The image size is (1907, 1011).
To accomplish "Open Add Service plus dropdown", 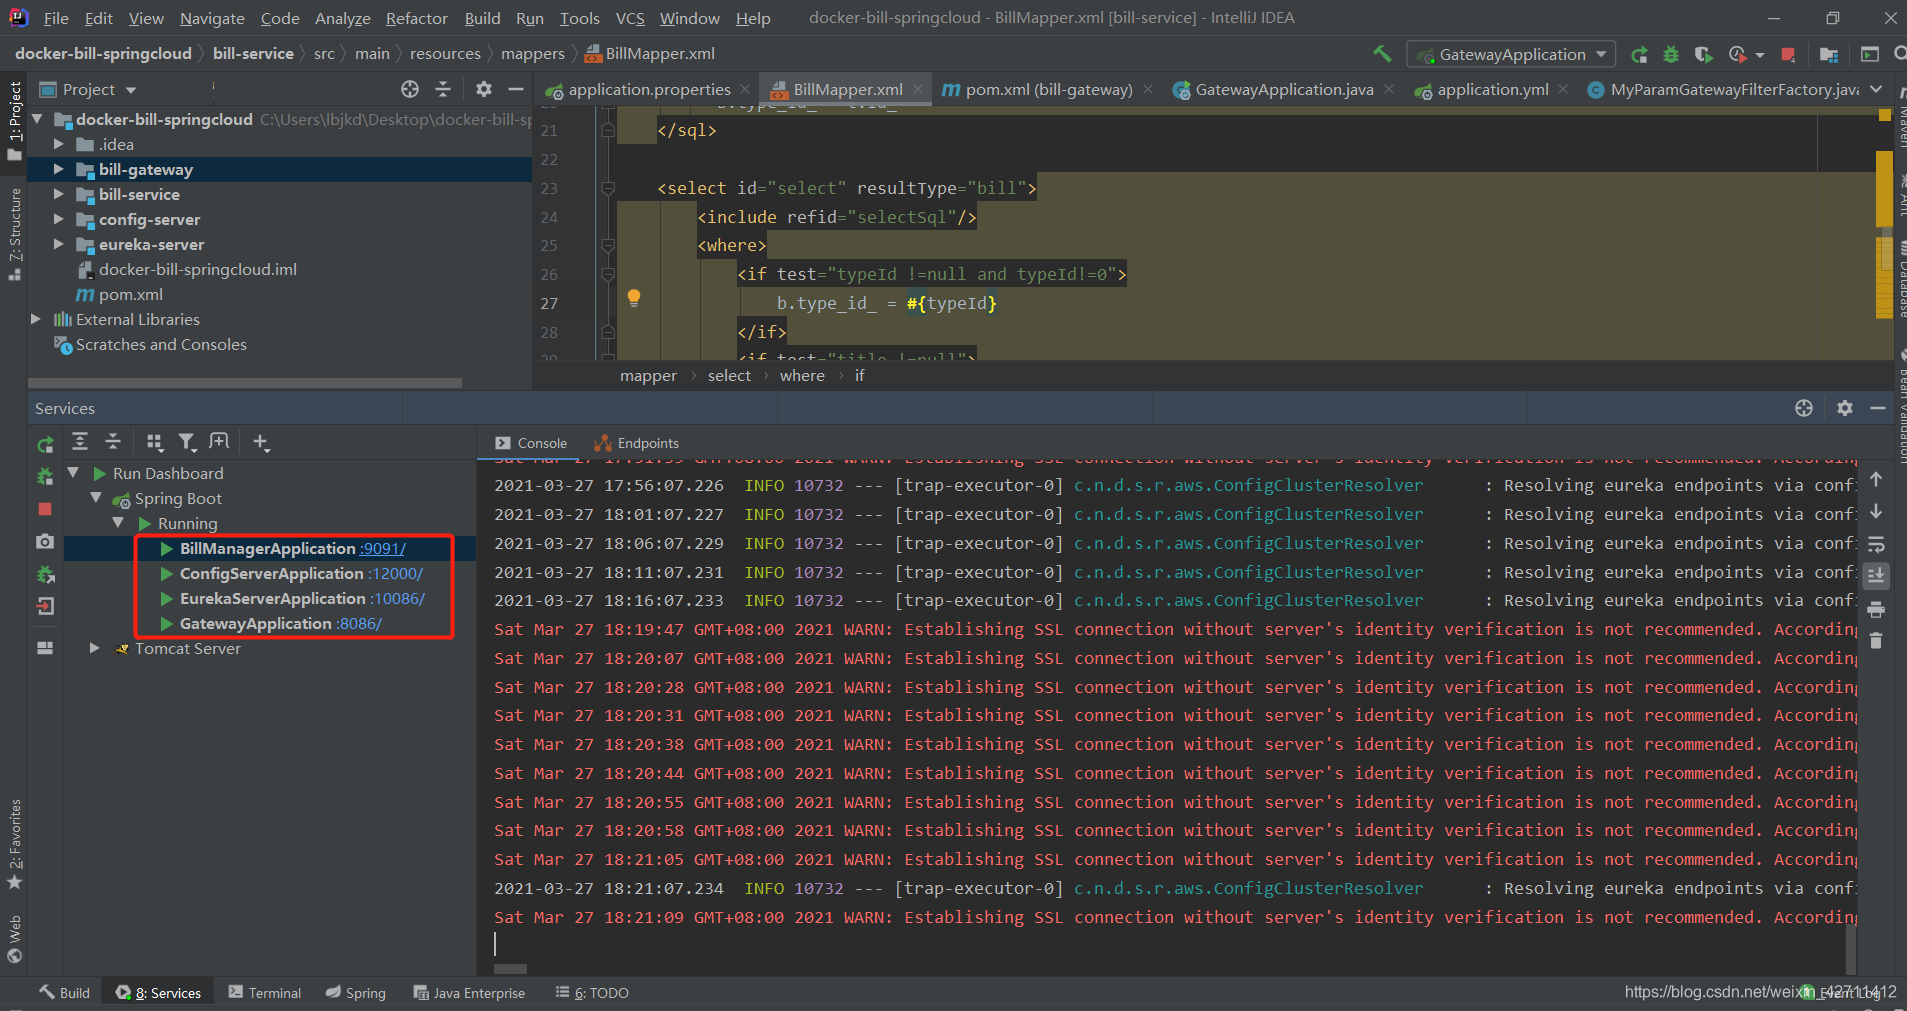I will click(x=261, y=441).
